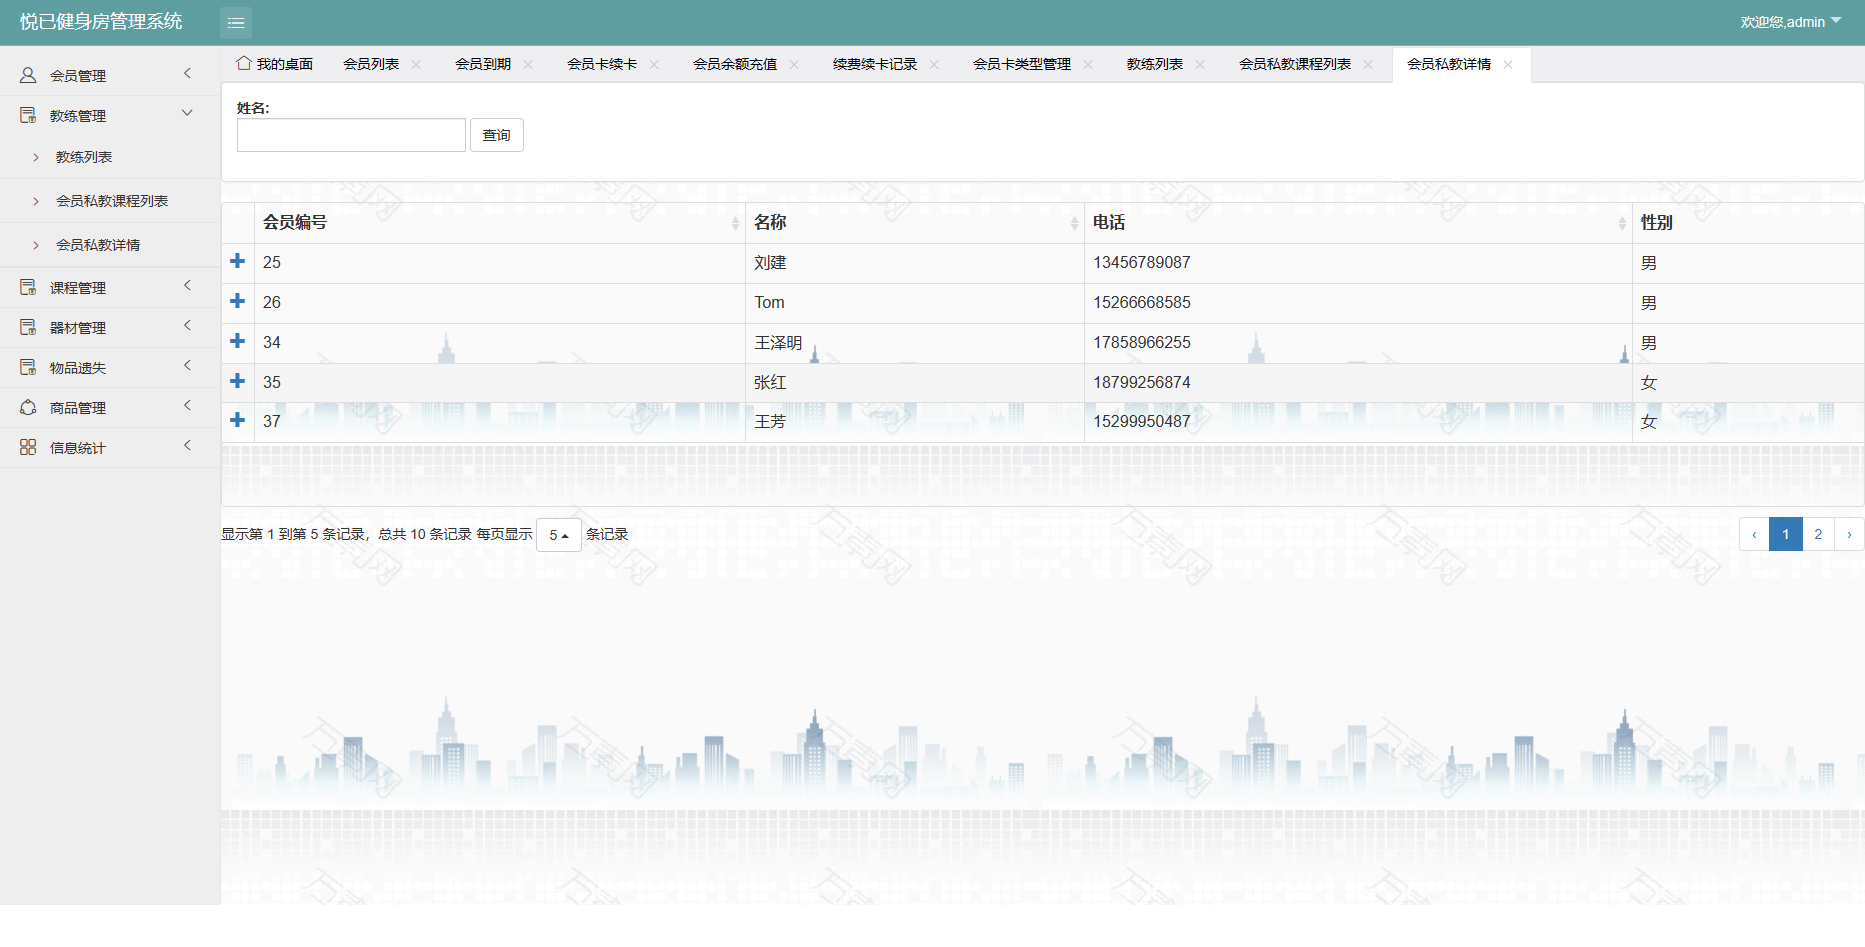Screen dimensions: 1865x947
Task: Open the admin user dropdown menu
Action: coord(1790,22)
